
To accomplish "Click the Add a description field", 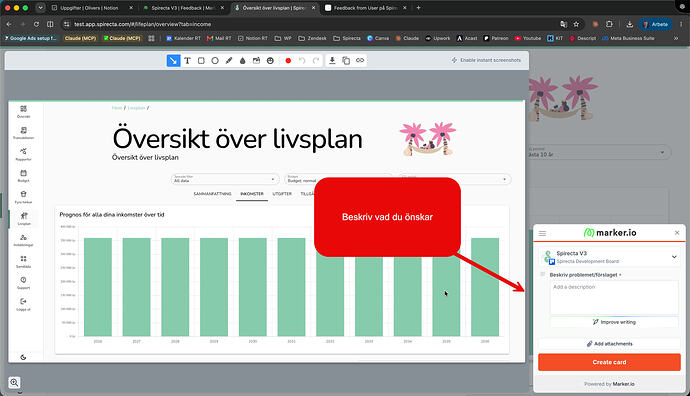I will point(614,298).
